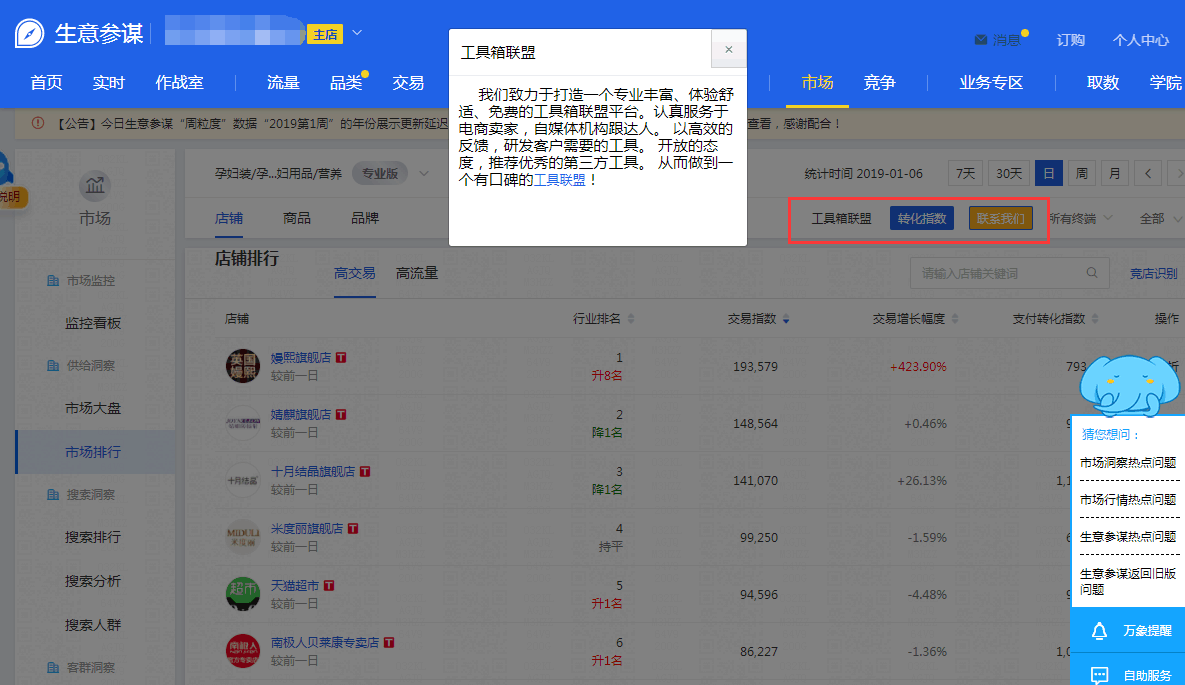Viewport: 1185px width, 685px height.
Task: Switch to the 高流量 ranking tab
Action: click(x=417, y=273)
